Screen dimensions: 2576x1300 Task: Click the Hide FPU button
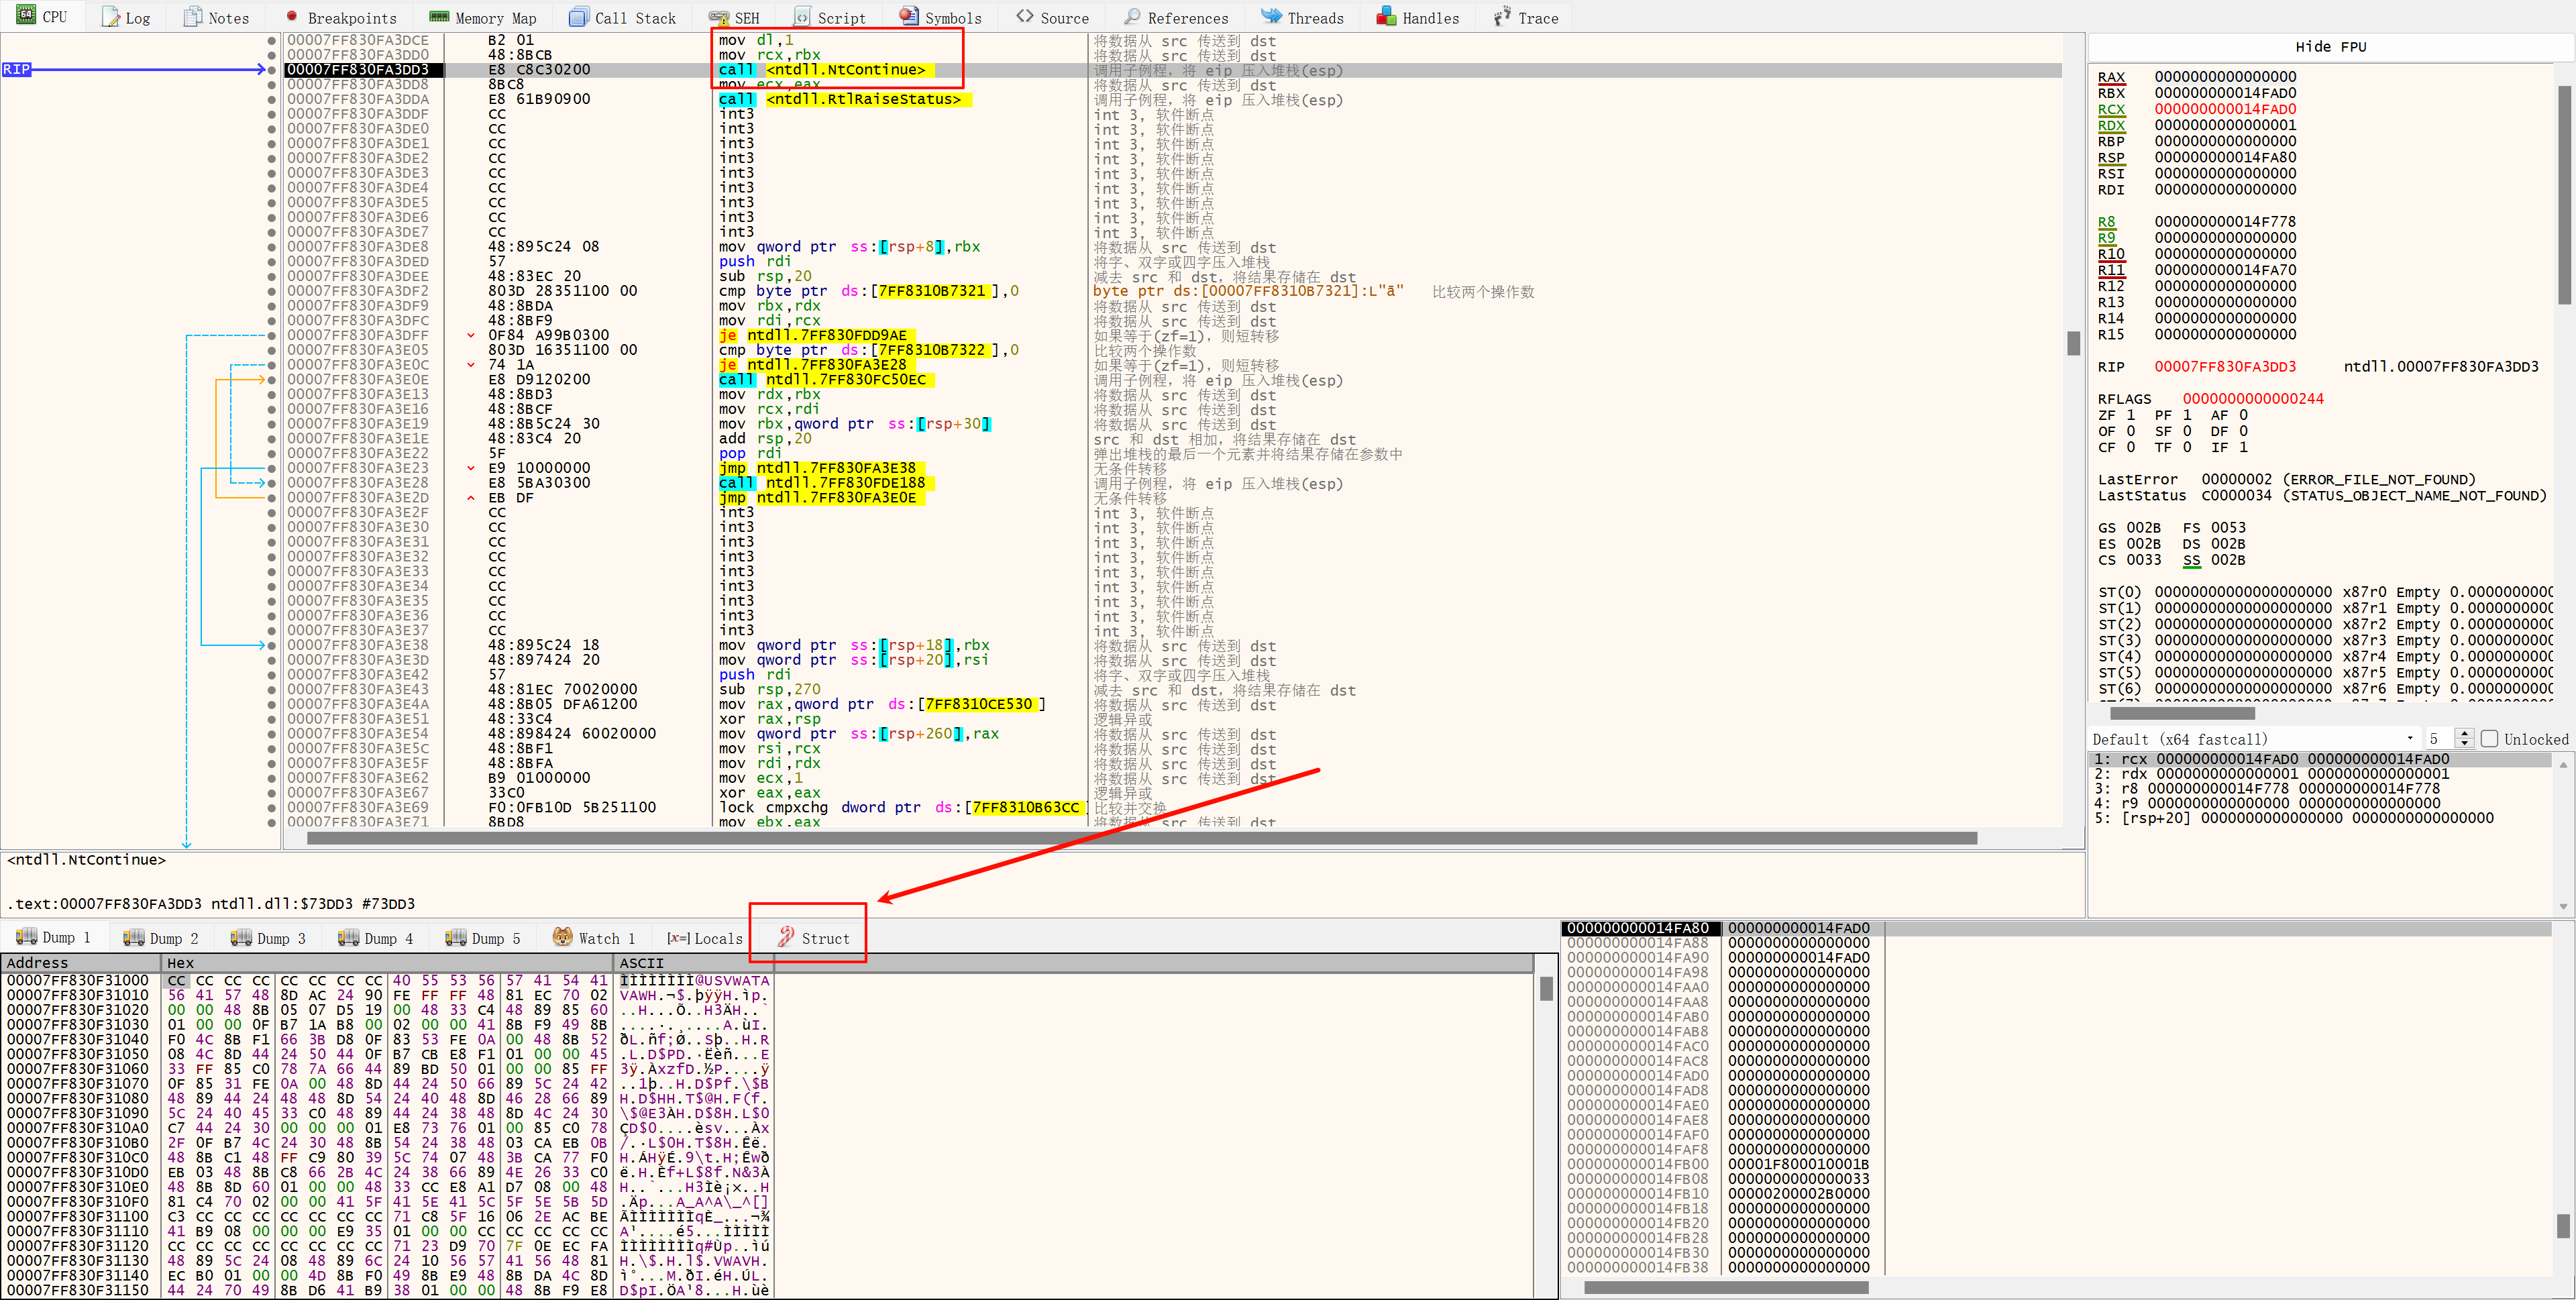click(x=2330, y=46)
